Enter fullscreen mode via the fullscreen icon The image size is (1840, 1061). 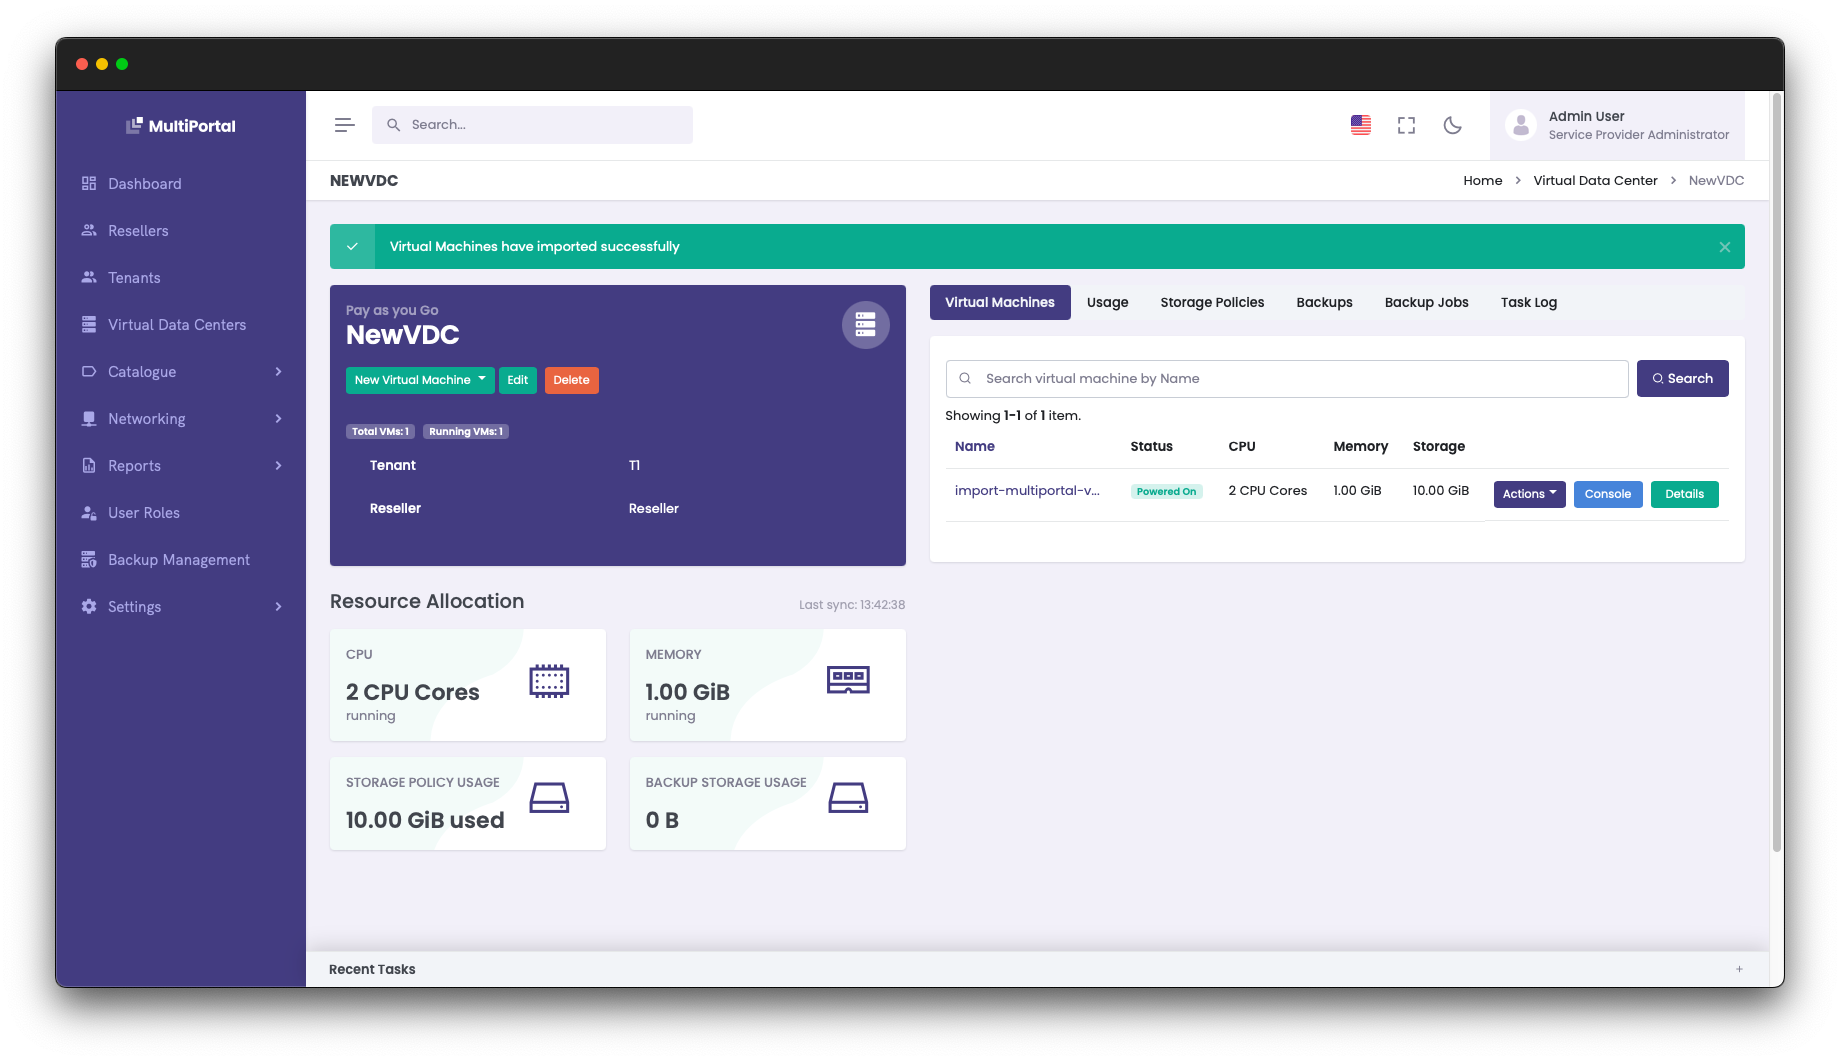1406,125
